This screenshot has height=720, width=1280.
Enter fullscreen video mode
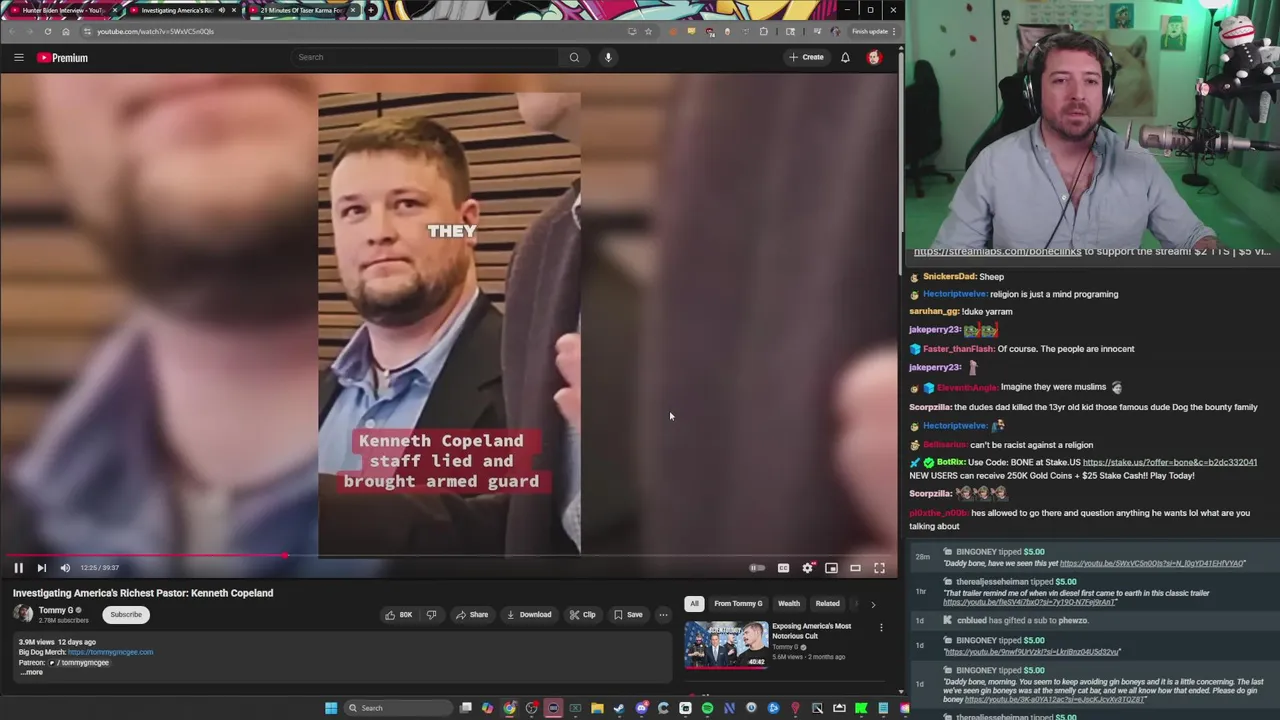pos(879,568)
